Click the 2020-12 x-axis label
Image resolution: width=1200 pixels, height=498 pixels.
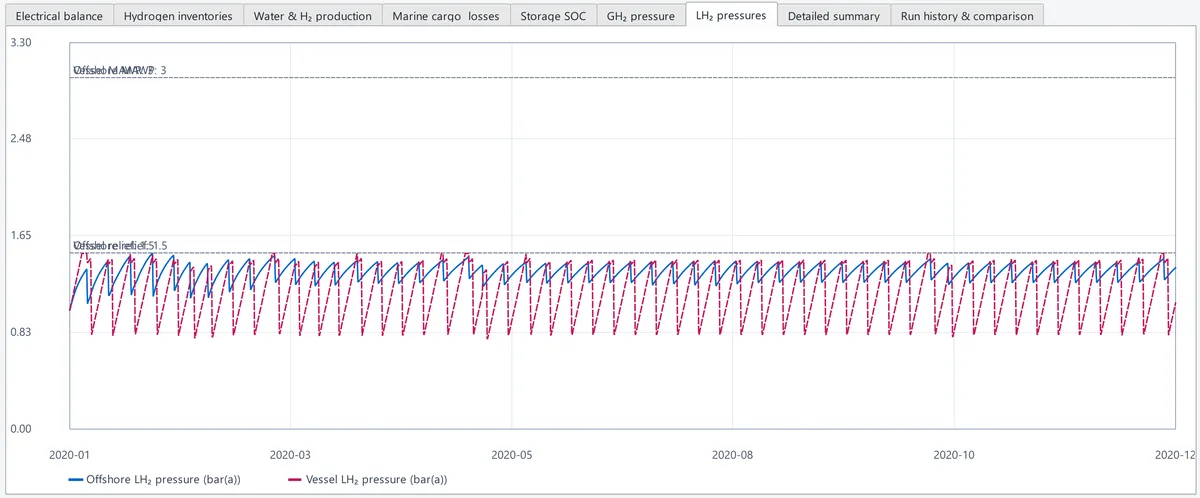(x=1174, y=454)
